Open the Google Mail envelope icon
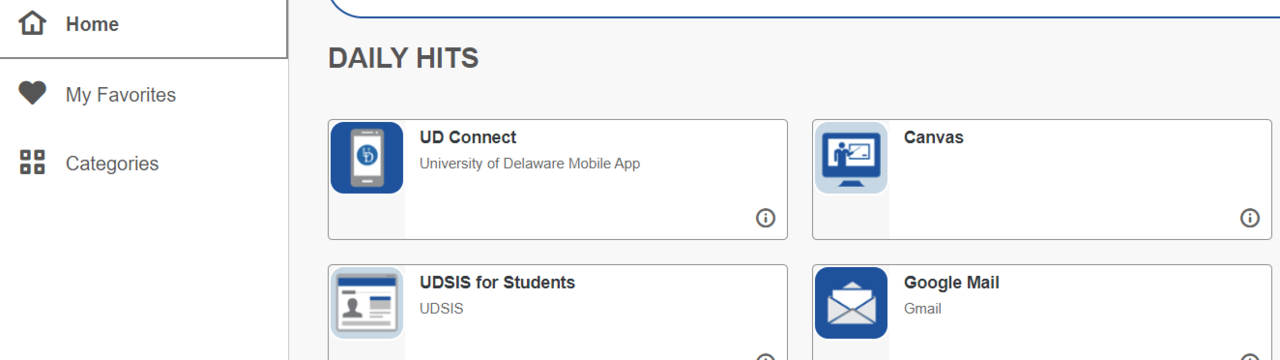This screenshot has height=360, width=1280. [851, 303]
